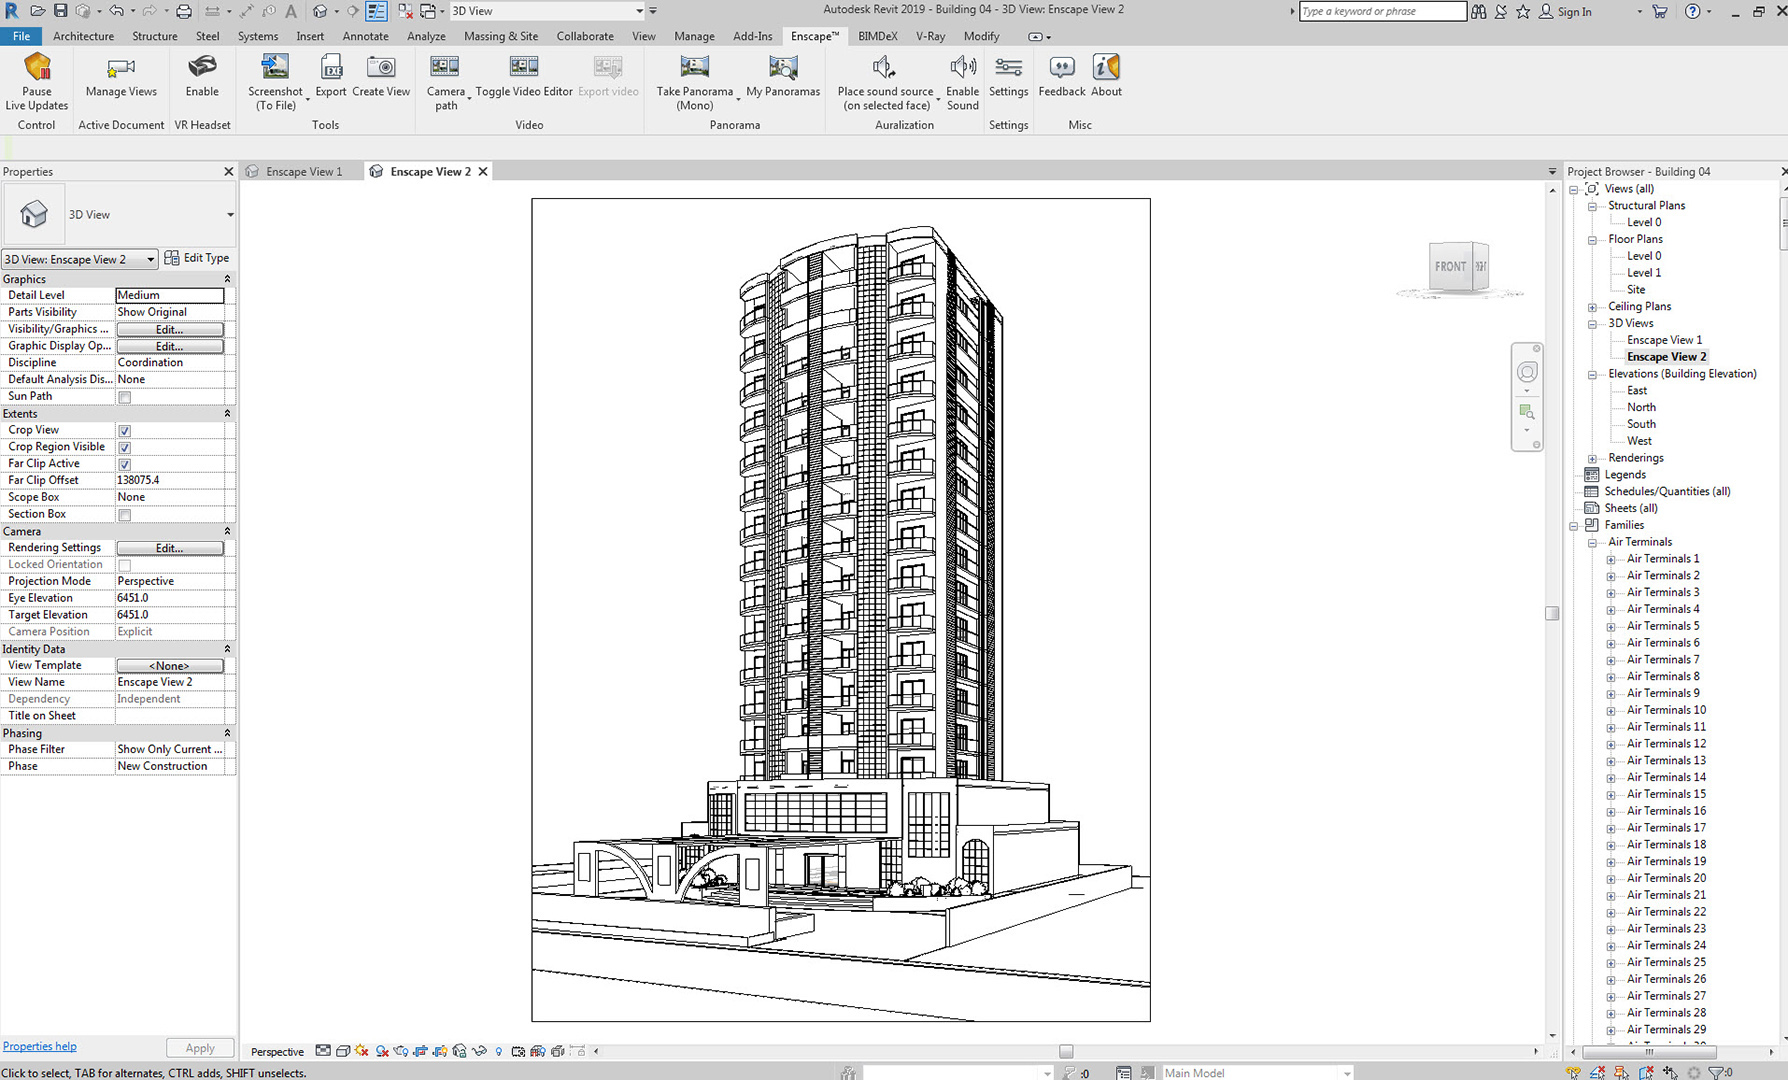Enable the Sun Path checkbox
The height and width of the screenshot is (1080, 1788).
coord(125,397)
